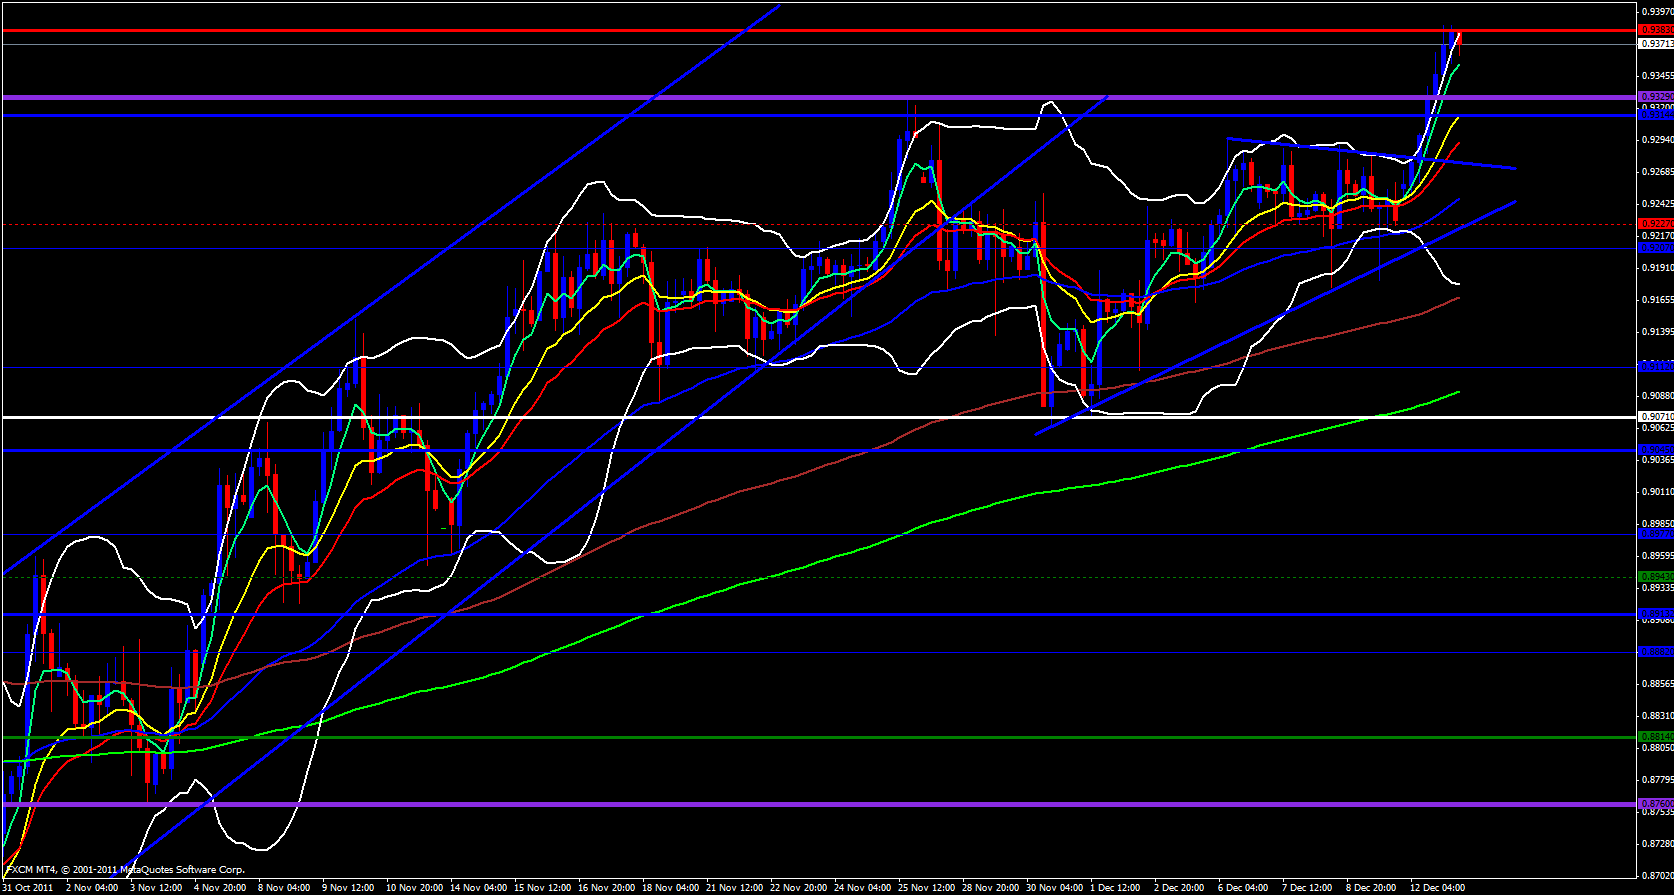Click the 6 Dec 04:00 time label
Screen dimensions: 1674x895
[x=1243, y=888]
